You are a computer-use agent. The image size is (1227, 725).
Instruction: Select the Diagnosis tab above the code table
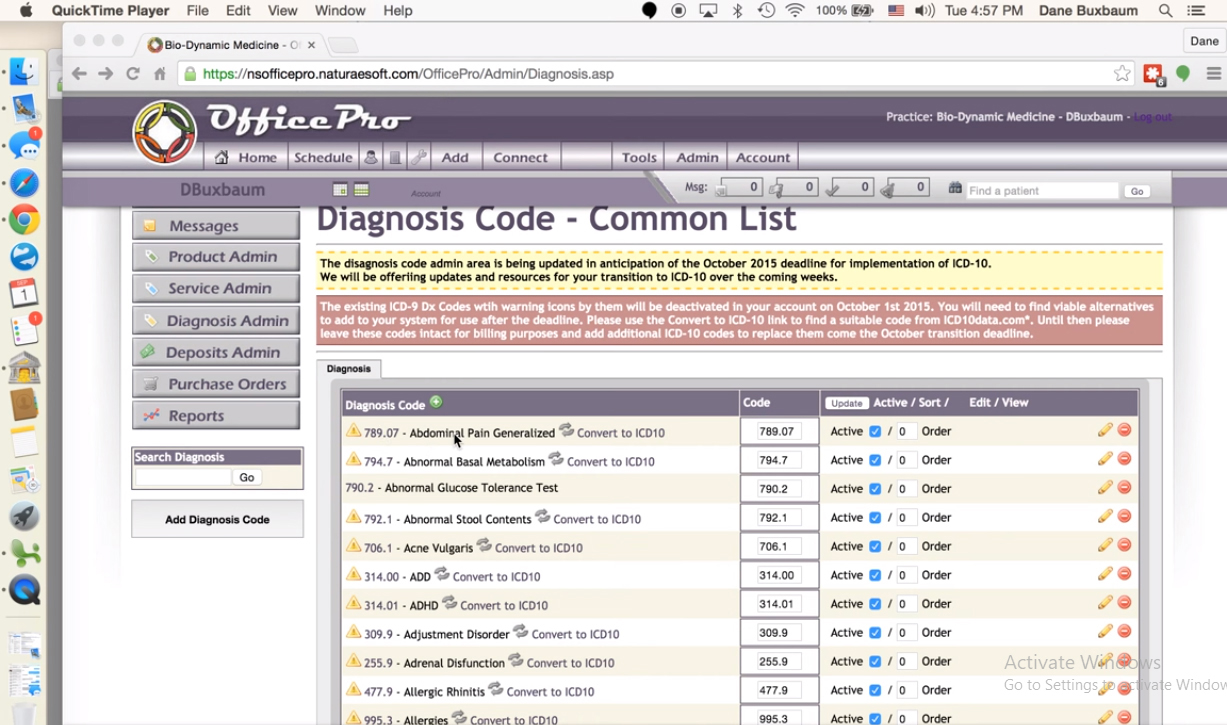click(x=348, y=369)
